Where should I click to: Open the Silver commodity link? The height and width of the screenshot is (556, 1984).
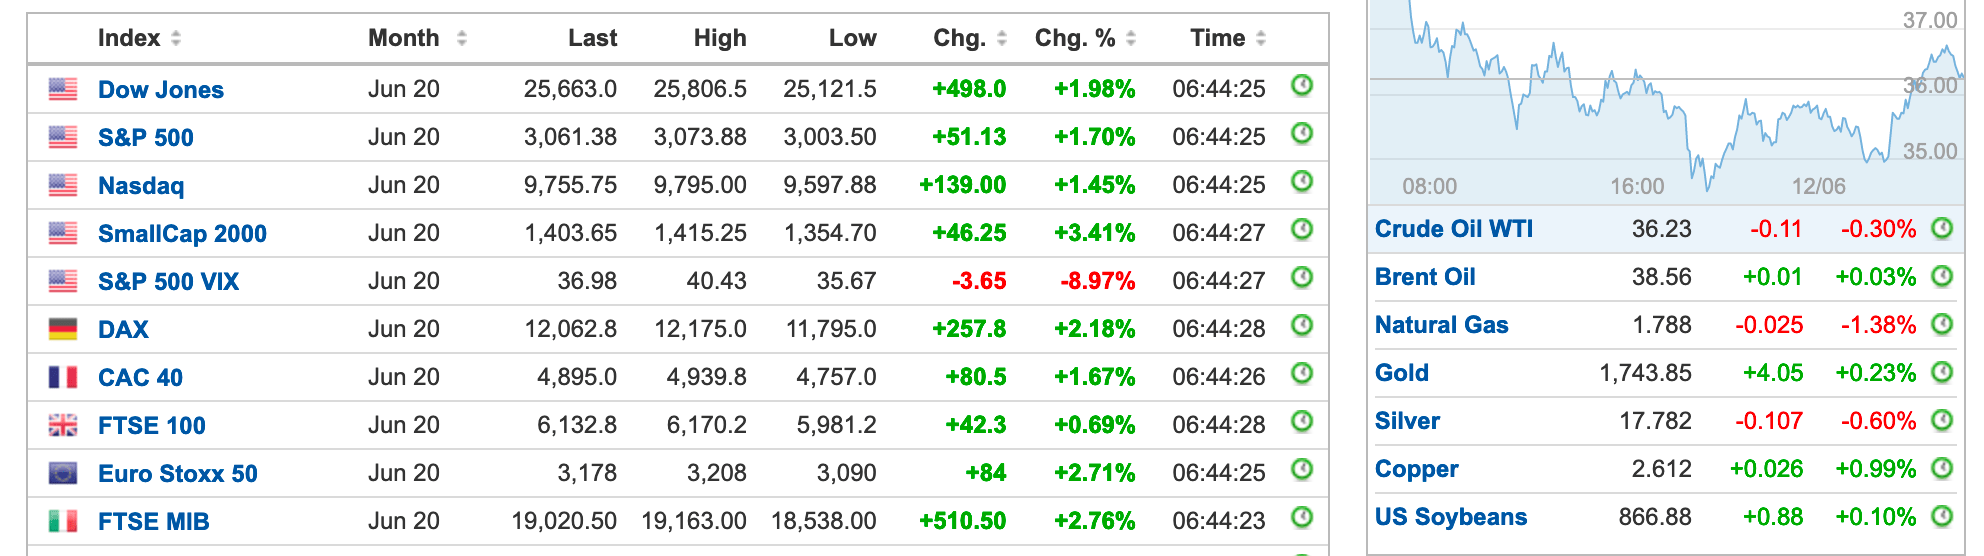(1407, 421)
